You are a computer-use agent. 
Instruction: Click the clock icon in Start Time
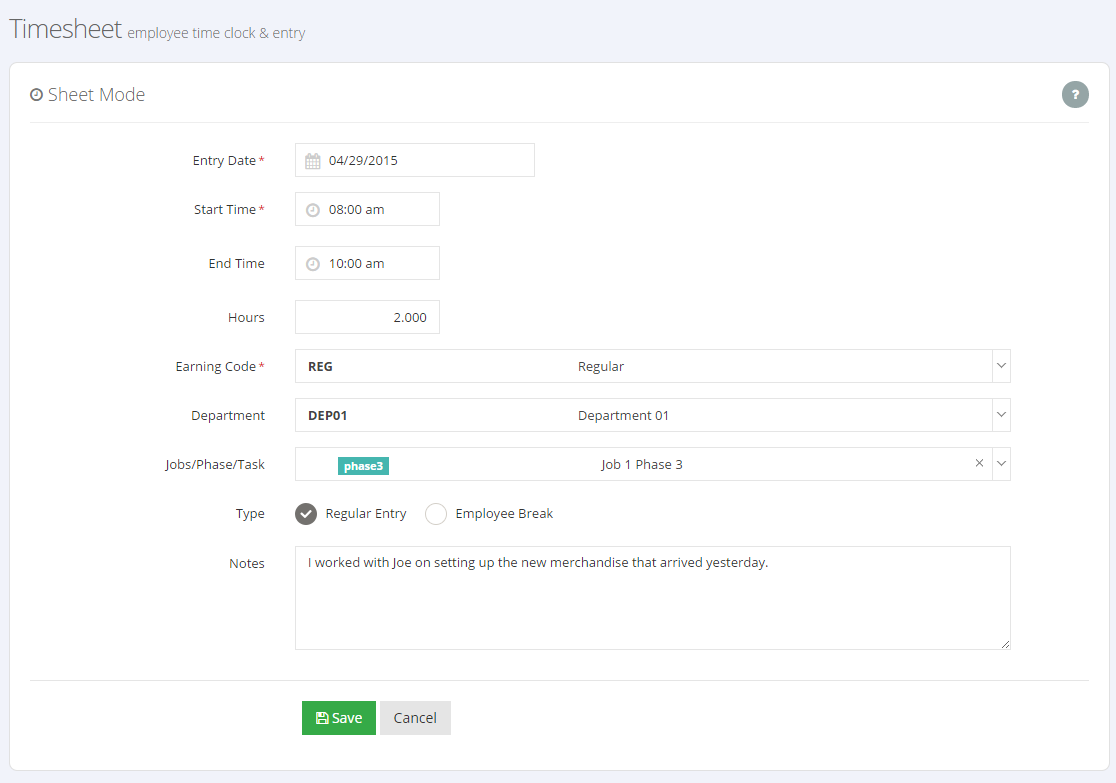[312, 210]
